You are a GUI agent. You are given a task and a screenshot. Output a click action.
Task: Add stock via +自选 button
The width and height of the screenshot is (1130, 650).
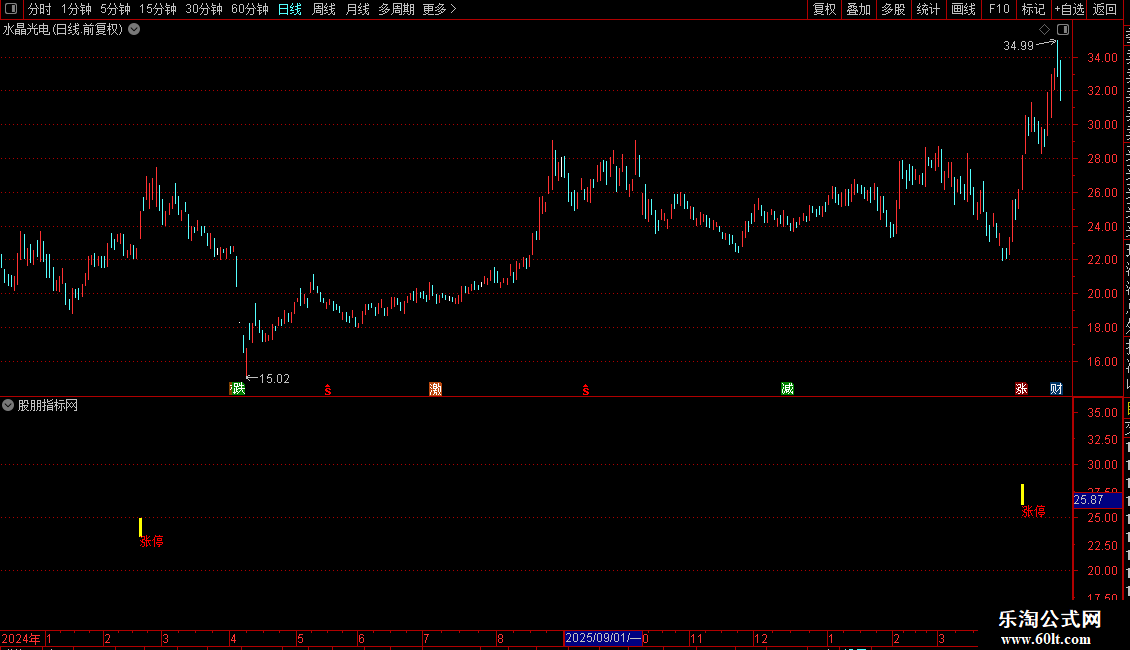(x=1069, y=9)
